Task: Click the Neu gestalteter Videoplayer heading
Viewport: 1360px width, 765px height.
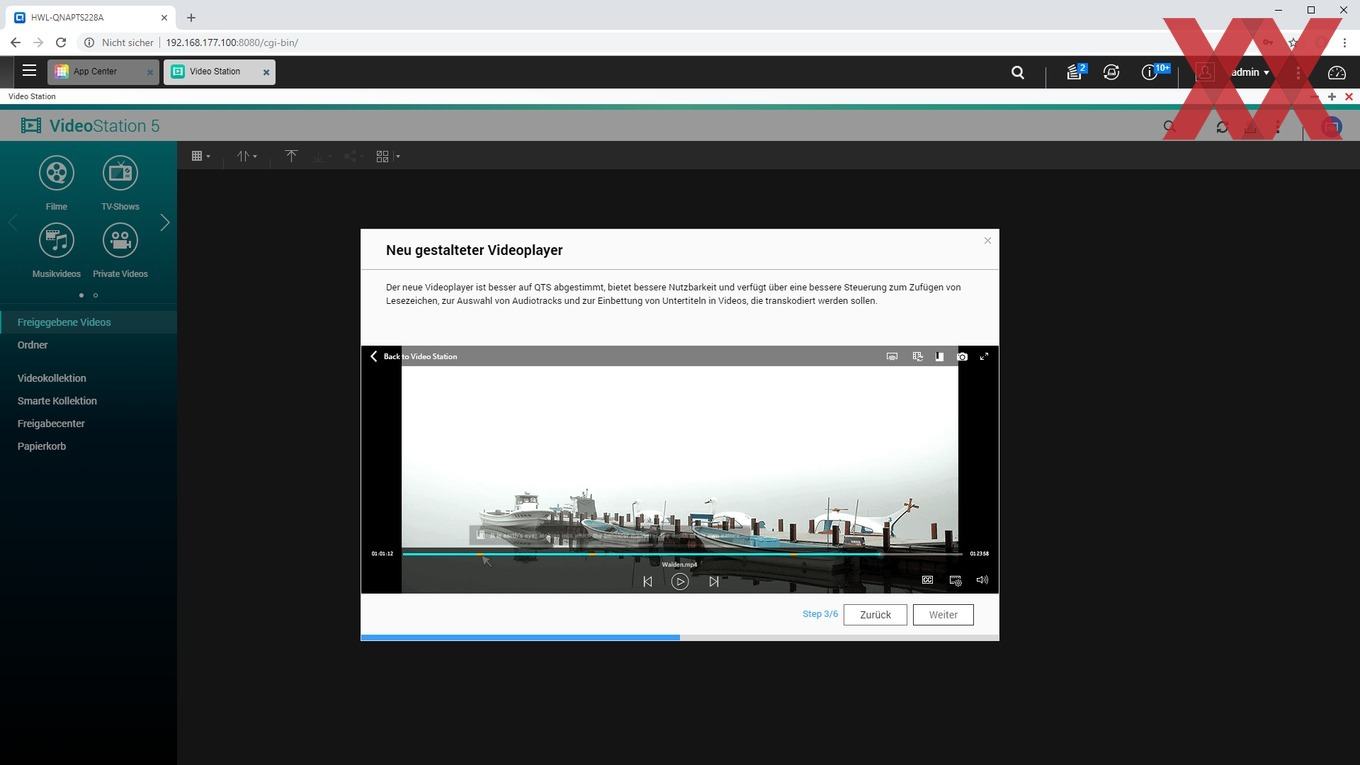Action: click(474, 250)
